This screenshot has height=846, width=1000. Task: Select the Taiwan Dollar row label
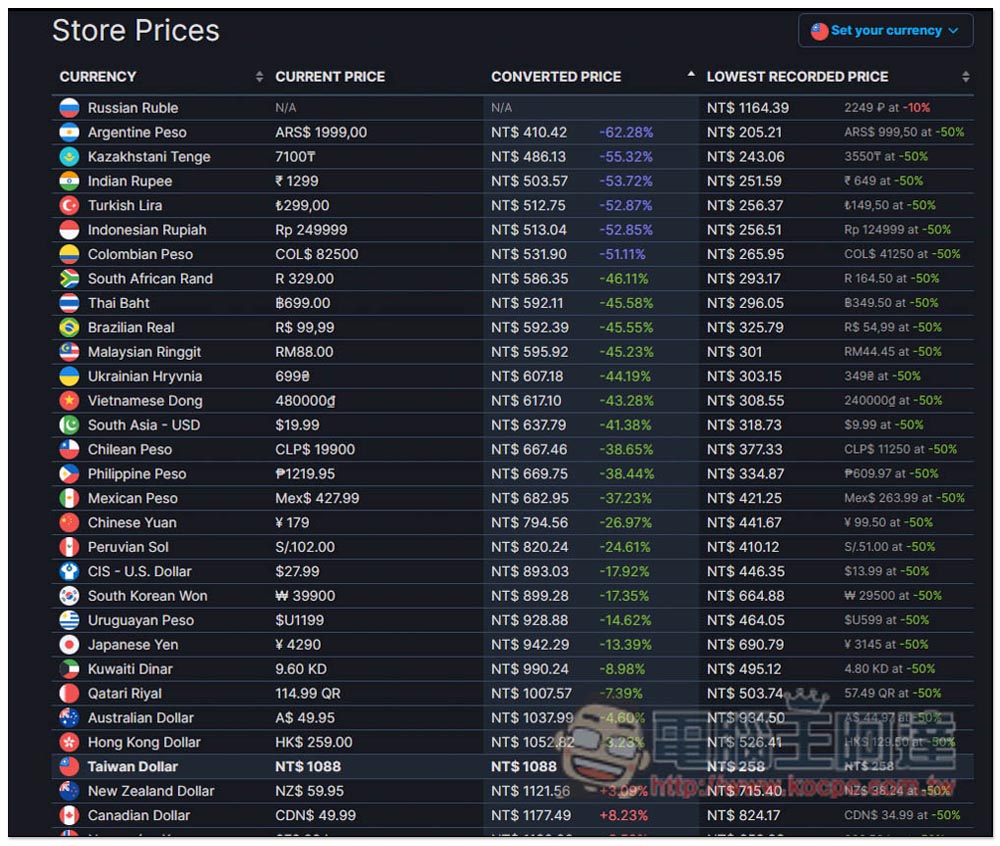pyautogui.click(x=133, y=766)
